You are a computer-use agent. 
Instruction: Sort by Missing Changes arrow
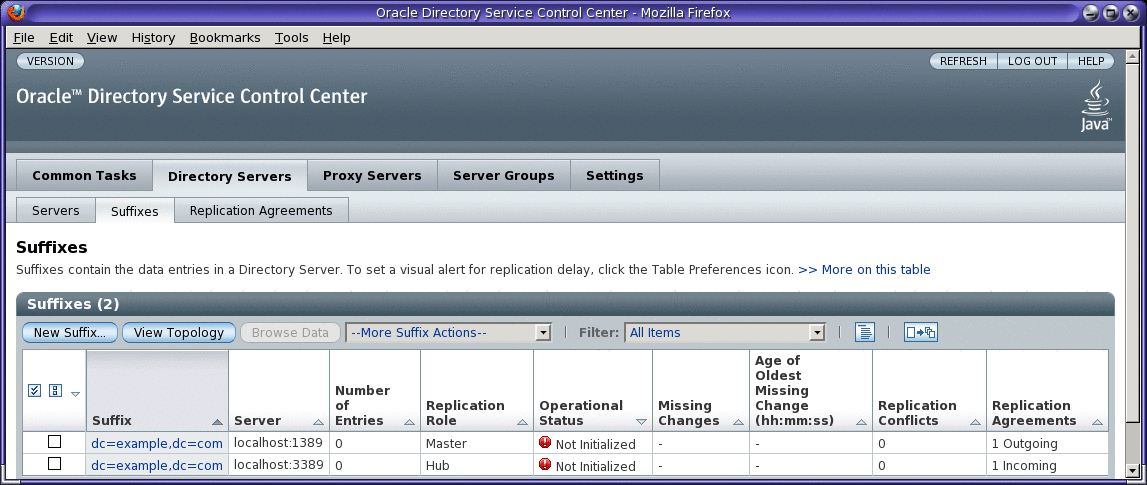[738, 422]
